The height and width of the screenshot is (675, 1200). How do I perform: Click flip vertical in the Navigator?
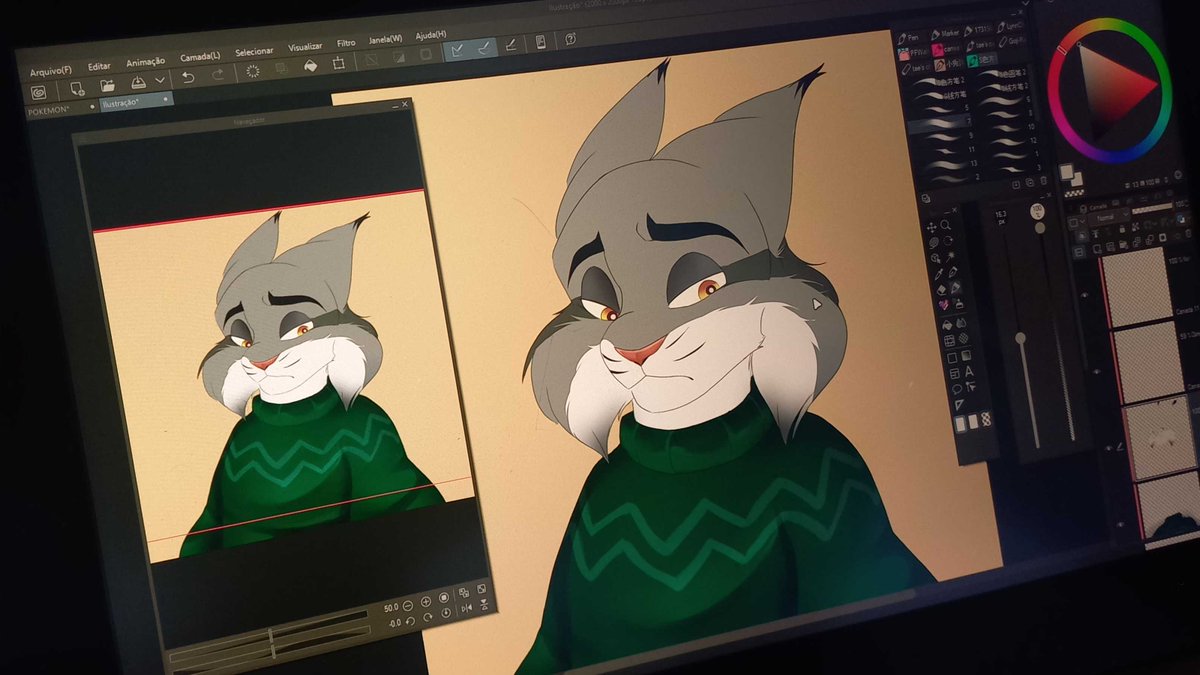(484, 604)
